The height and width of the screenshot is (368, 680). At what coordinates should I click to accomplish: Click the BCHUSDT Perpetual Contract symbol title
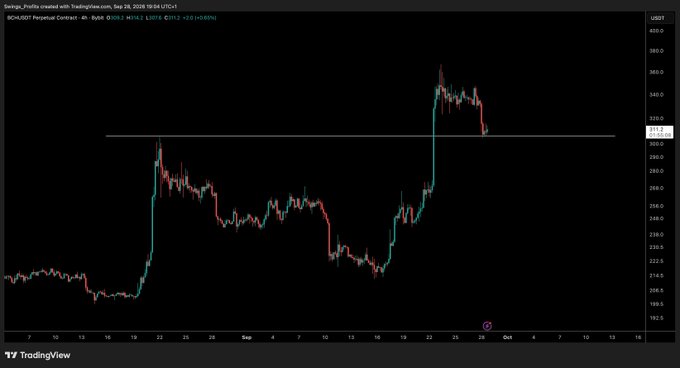[42, 18]
